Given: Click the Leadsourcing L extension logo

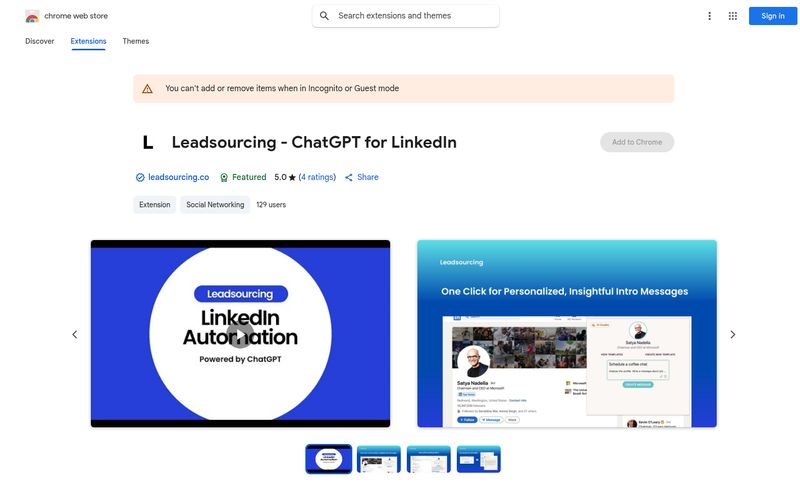Looking at the screenshot, I should pos(147,142).
